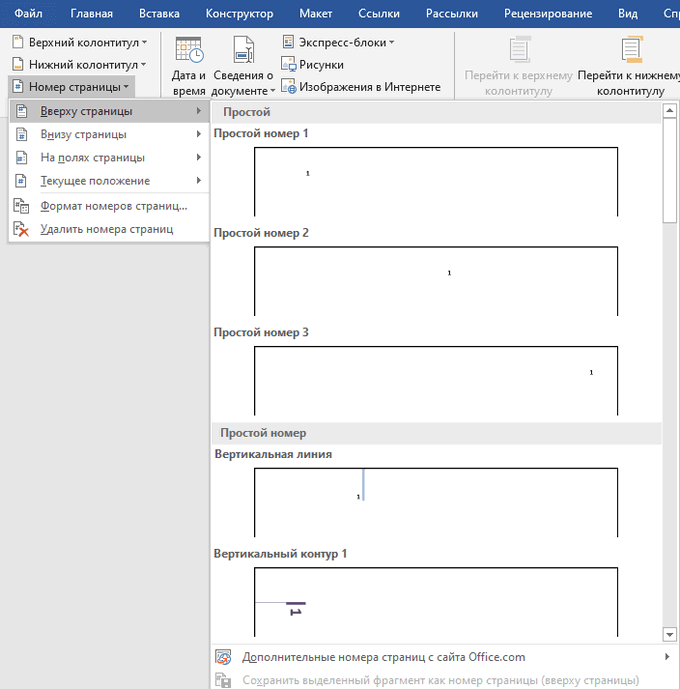Select Удалить номера страниц
Viewport: 680px width, 689px height.
pyautogui.click(x=109, y=229)
